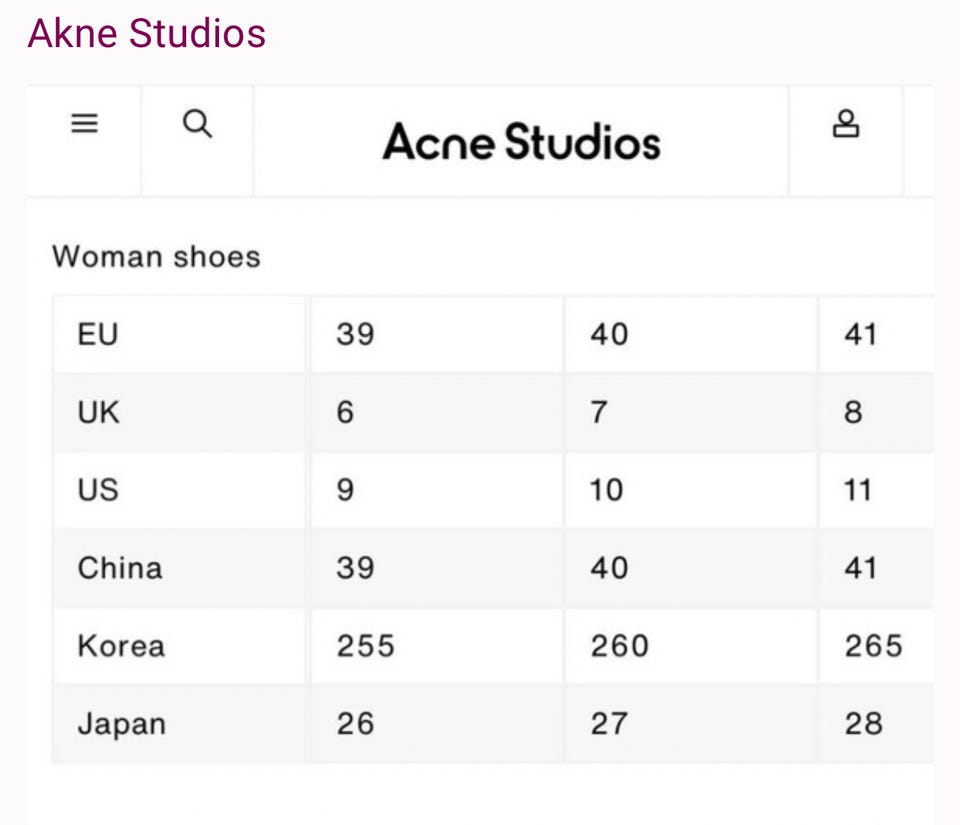Viewport: 960px width, 825px height.
Task: Click the Akne Studios heading link
Action: 146,33
